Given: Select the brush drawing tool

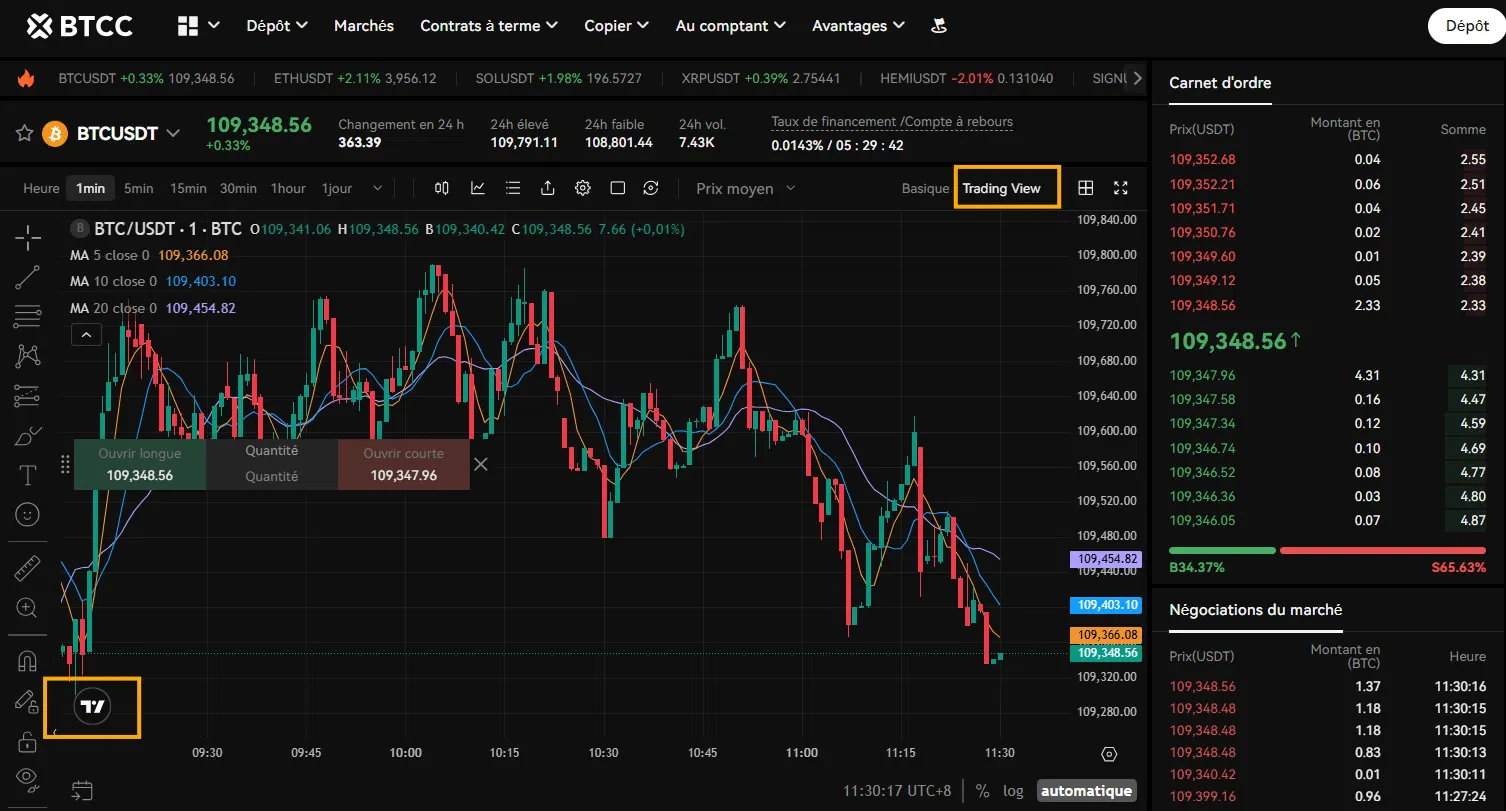Looking at the screenshot, I should (27, 435).
